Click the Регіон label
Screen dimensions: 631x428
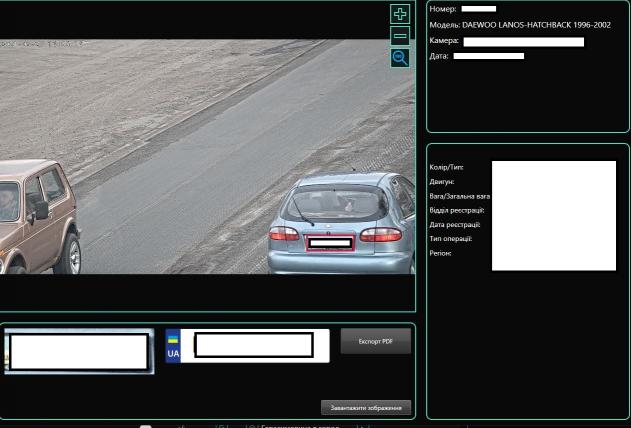(x=440, y=254)
